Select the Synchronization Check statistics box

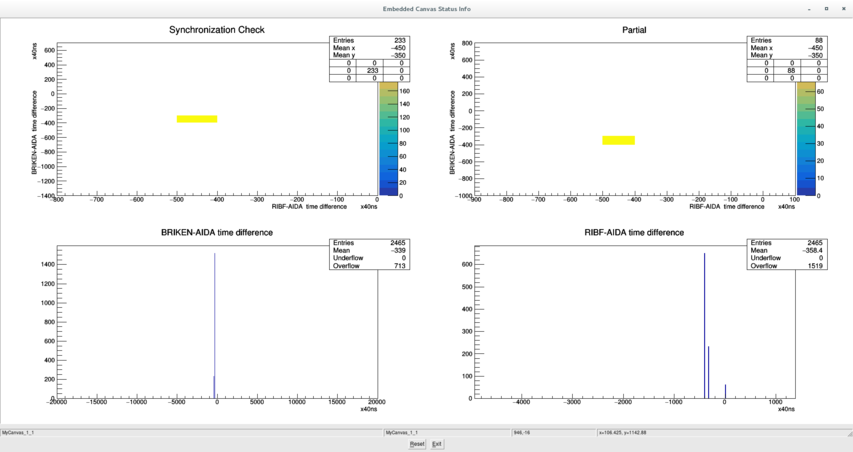[369, 59]
